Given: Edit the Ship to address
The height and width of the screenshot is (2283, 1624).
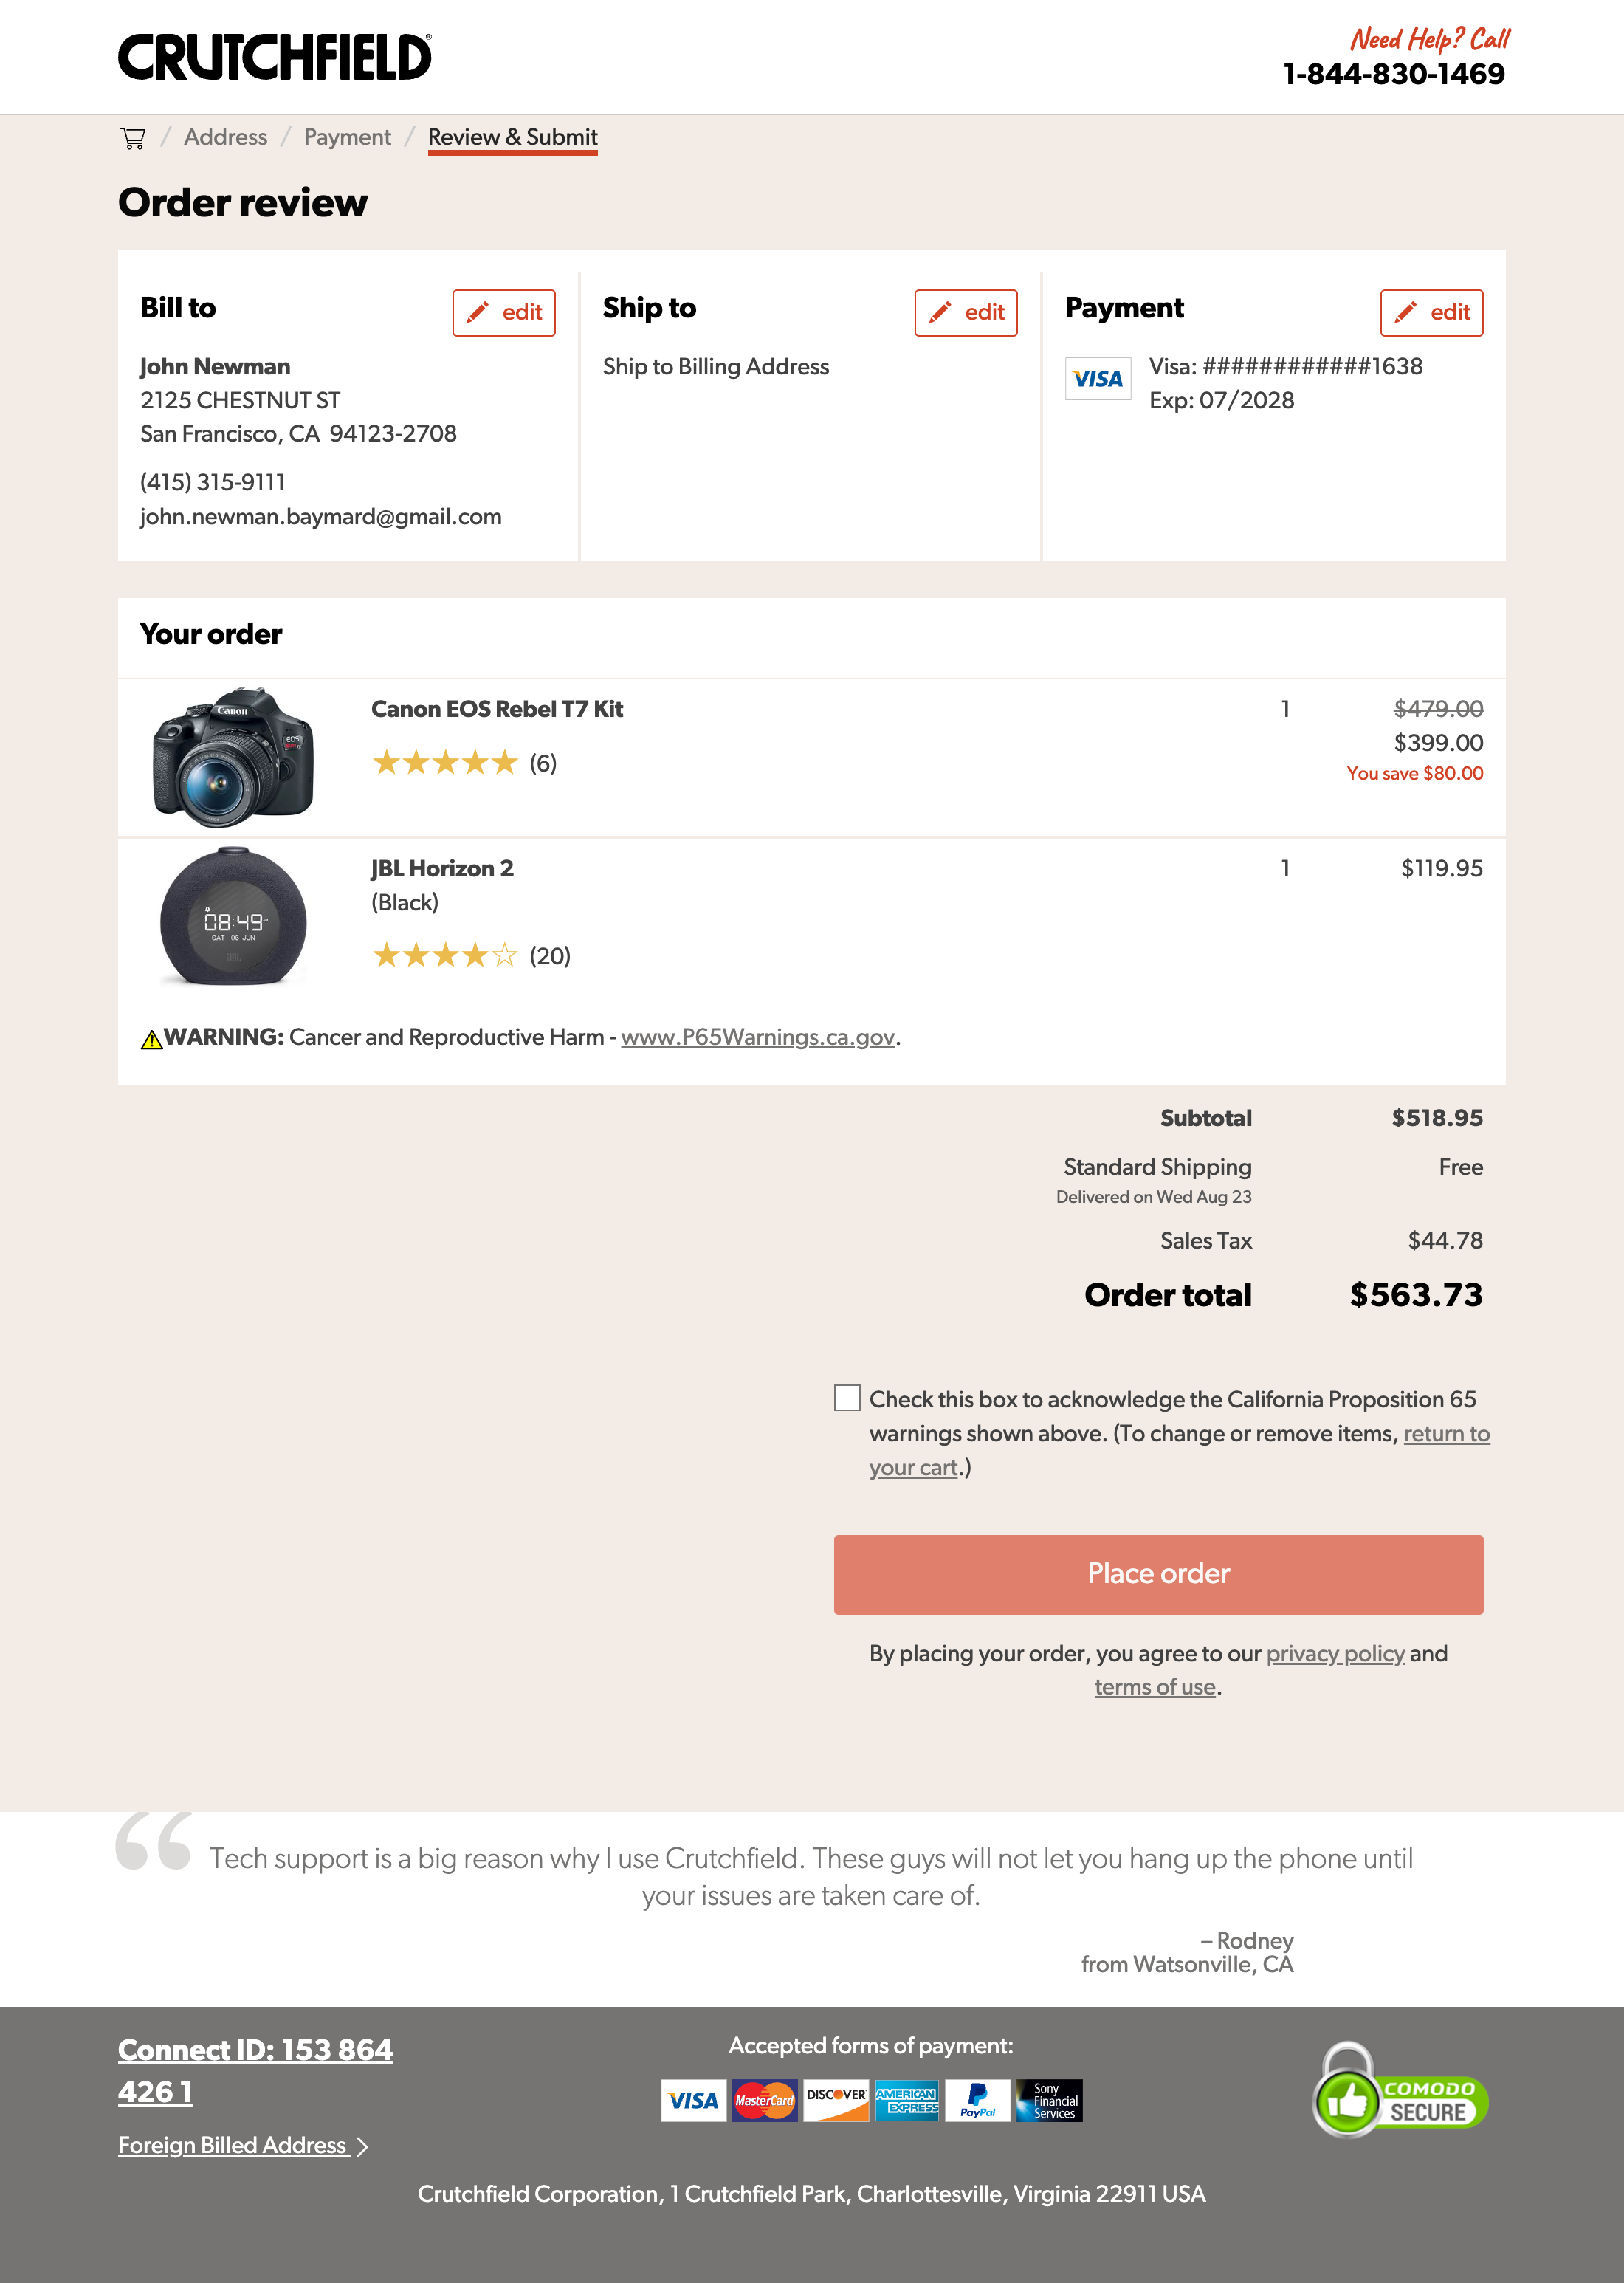Looking at the screenshot, I should click(965, 313).
